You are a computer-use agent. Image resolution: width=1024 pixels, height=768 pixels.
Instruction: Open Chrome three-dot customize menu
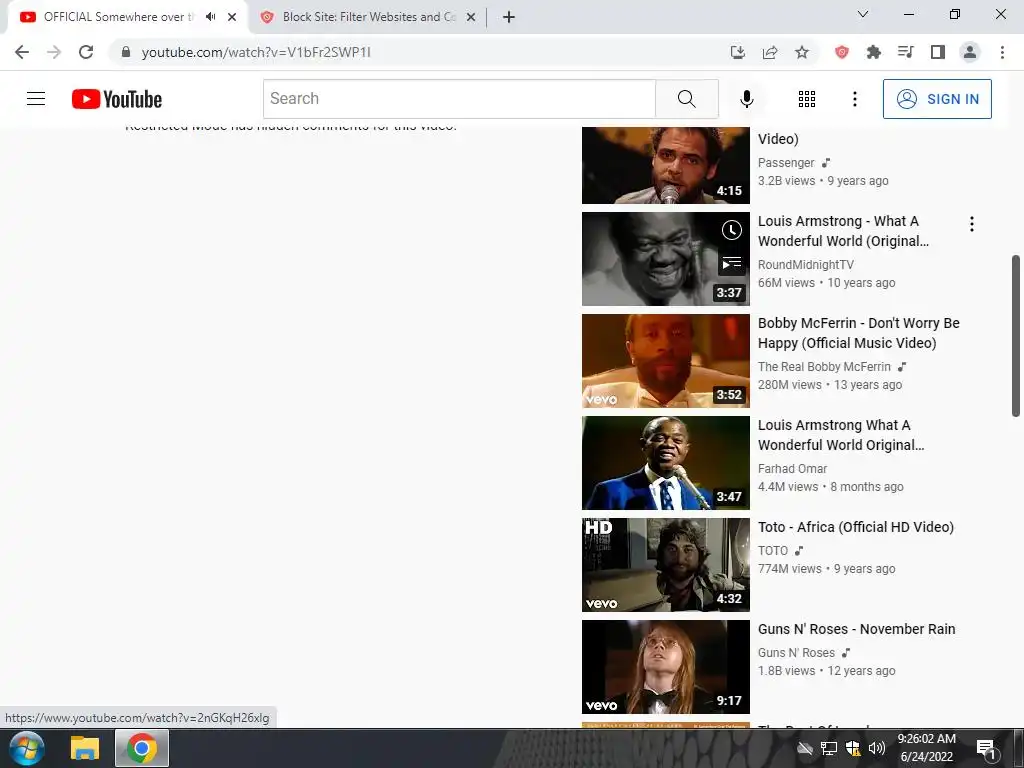coord(1002,52)
